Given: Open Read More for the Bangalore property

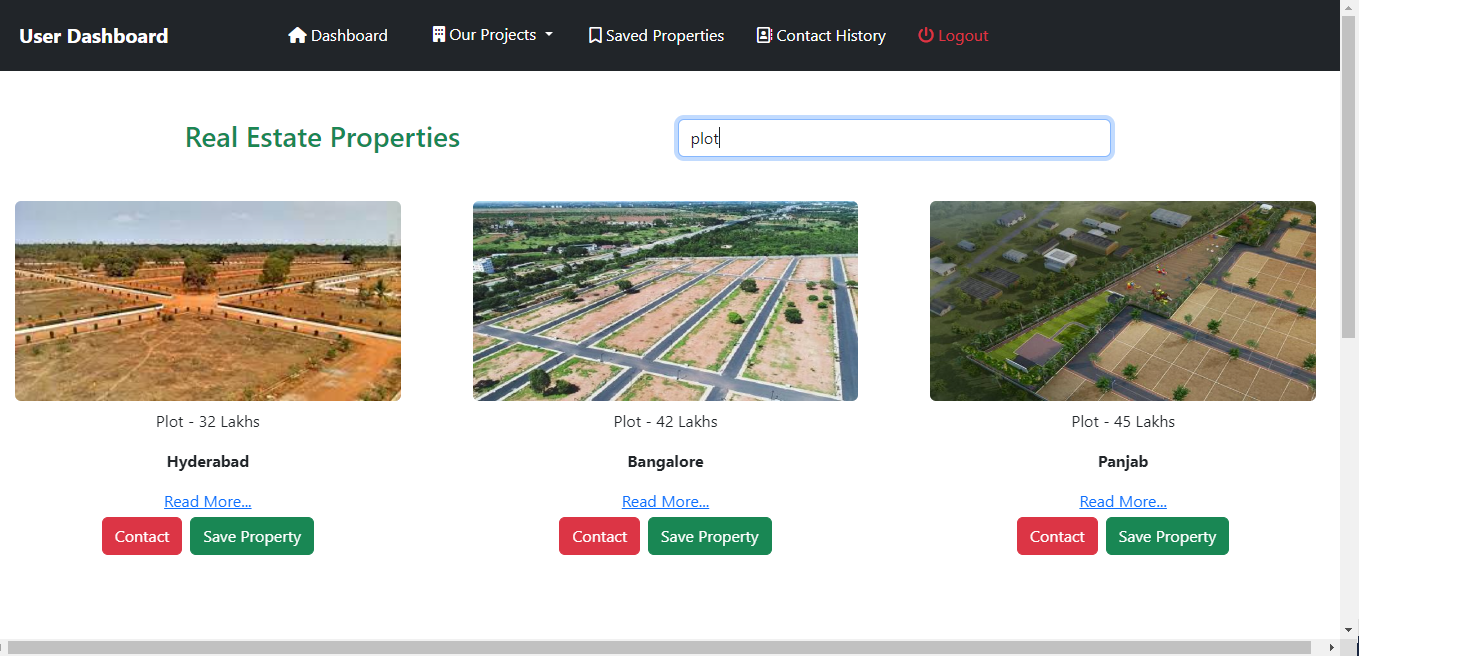Looking at the screenshot, I should click(665, 501).
